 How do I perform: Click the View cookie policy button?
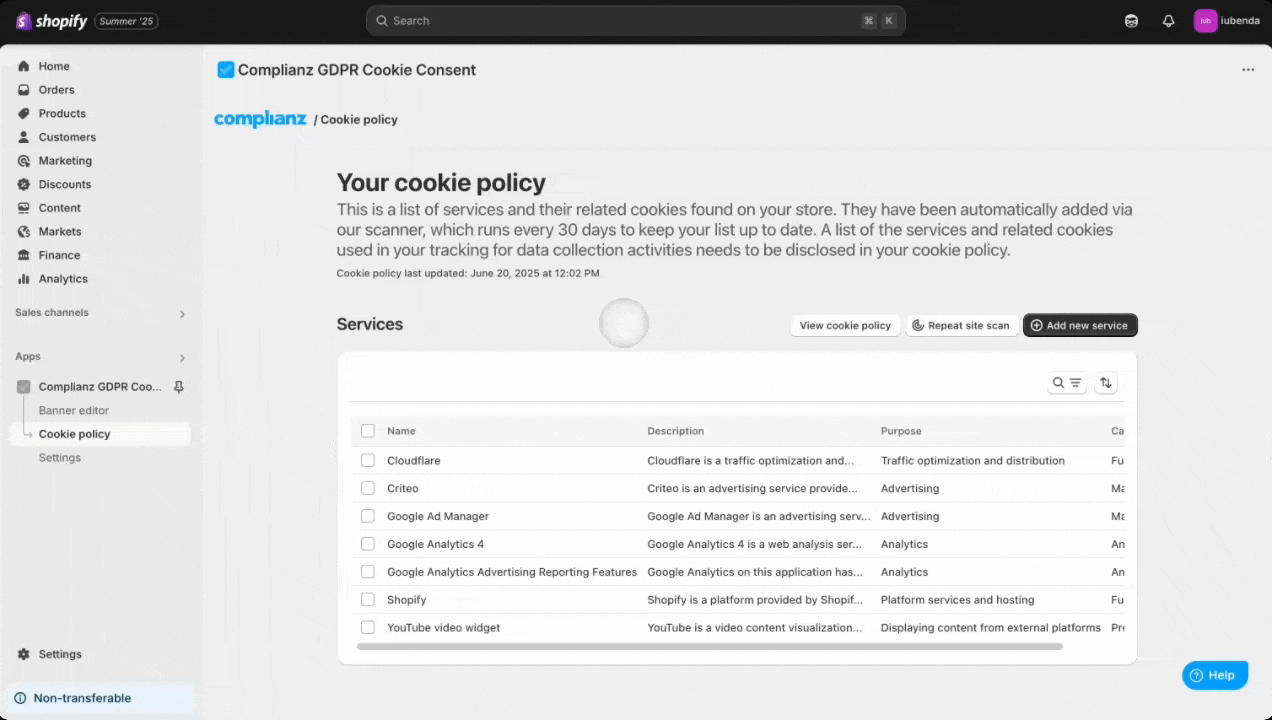coord(845,325)
